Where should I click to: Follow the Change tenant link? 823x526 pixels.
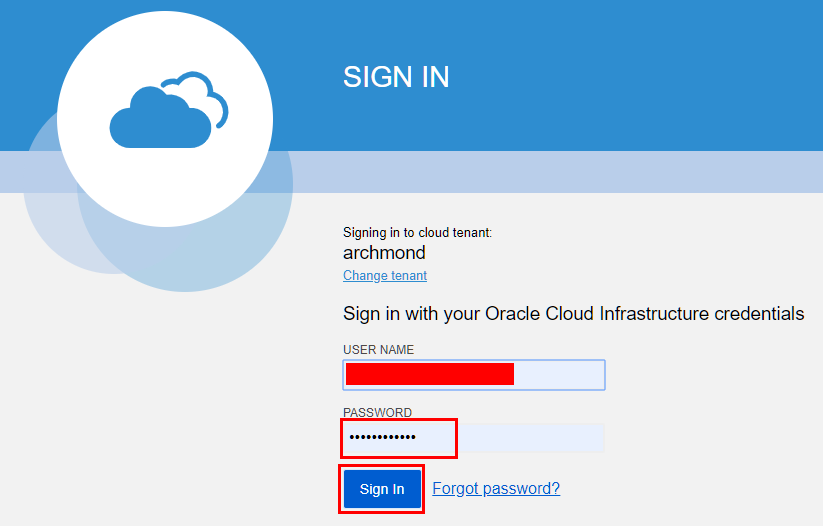click(x=385, y=276)
